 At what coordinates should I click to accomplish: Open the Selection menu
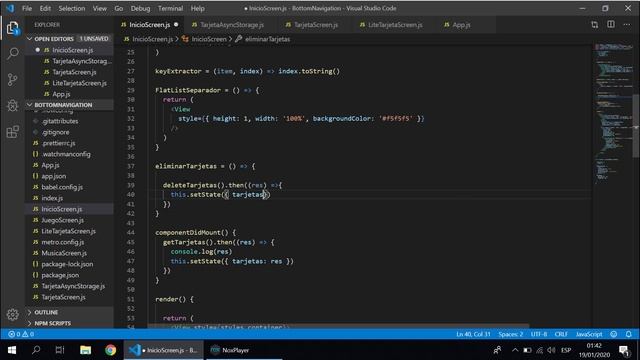click(x=71, y=8)
